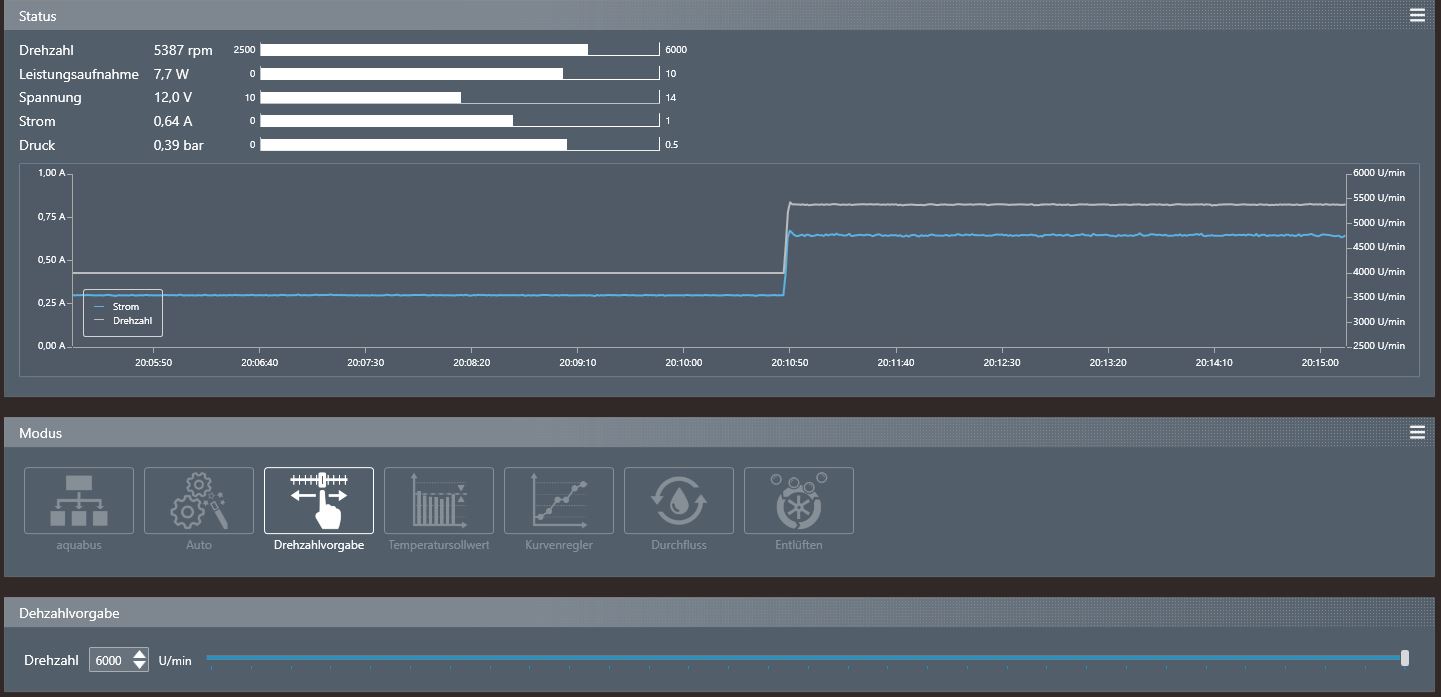Click the Status panel header title
The width and height of the screenshot is (1441, 697).
coord(38,16)
